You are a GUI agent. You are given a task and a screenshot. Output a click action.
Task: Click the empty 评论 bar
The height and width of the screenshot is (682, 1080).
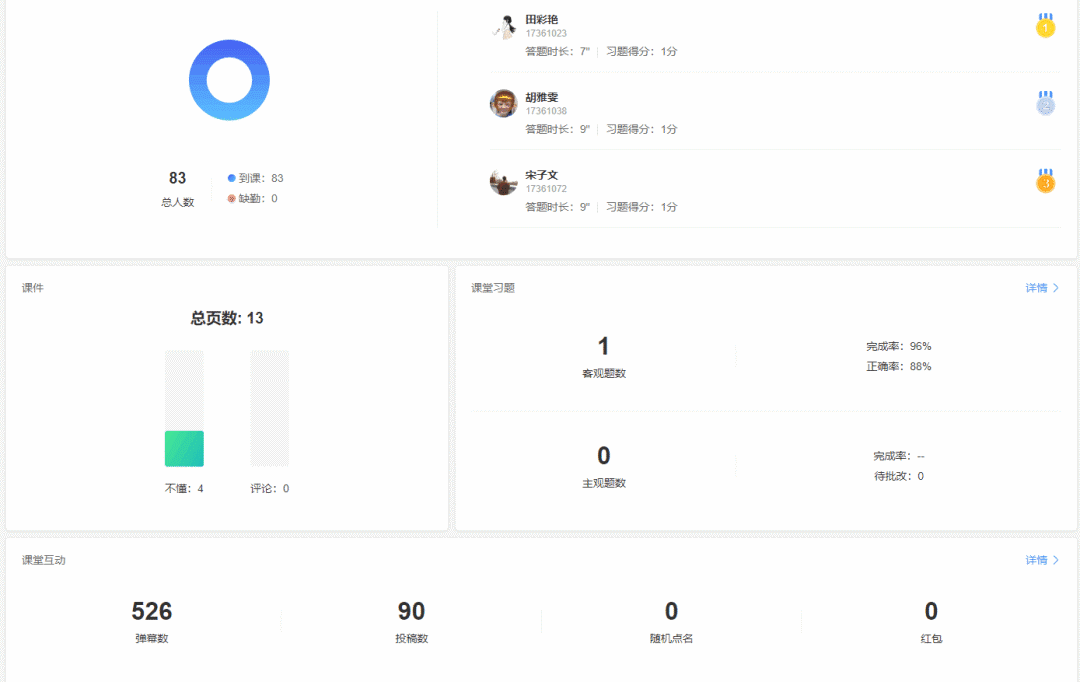[x=269, y=409]
